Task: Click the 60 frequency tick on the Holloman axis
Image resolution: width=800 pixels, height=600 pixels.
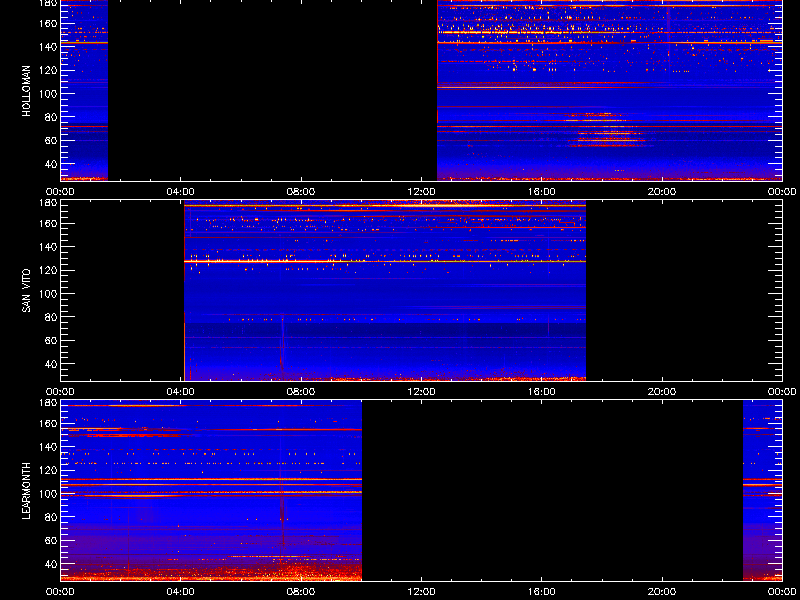Action: coord(52,140)
